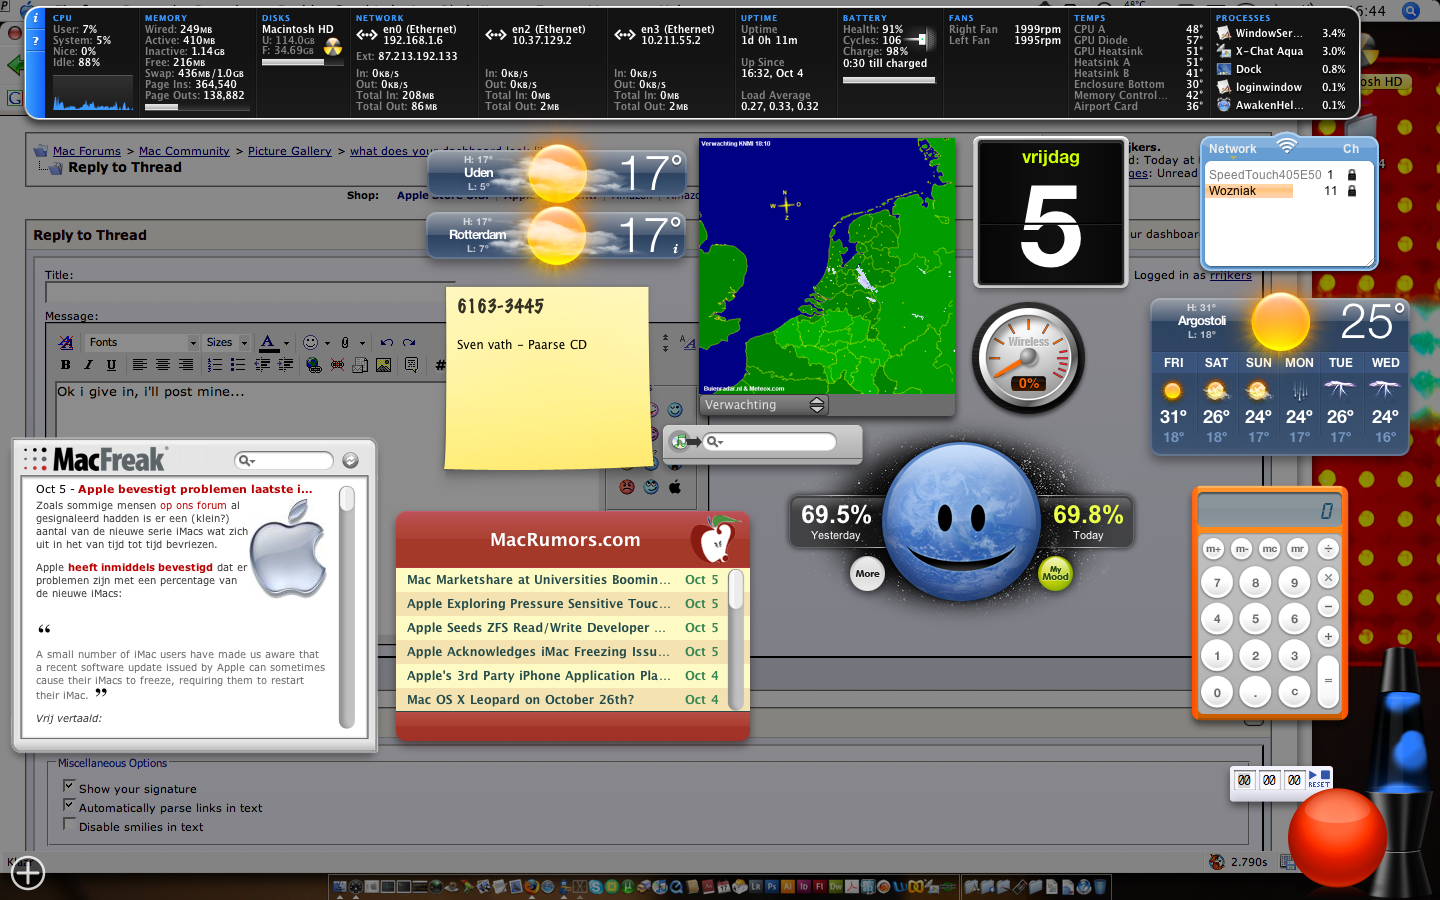Undo last edit in message editor
The width and height of the screenshot is (1440, 900).
[x=387, y=342]
